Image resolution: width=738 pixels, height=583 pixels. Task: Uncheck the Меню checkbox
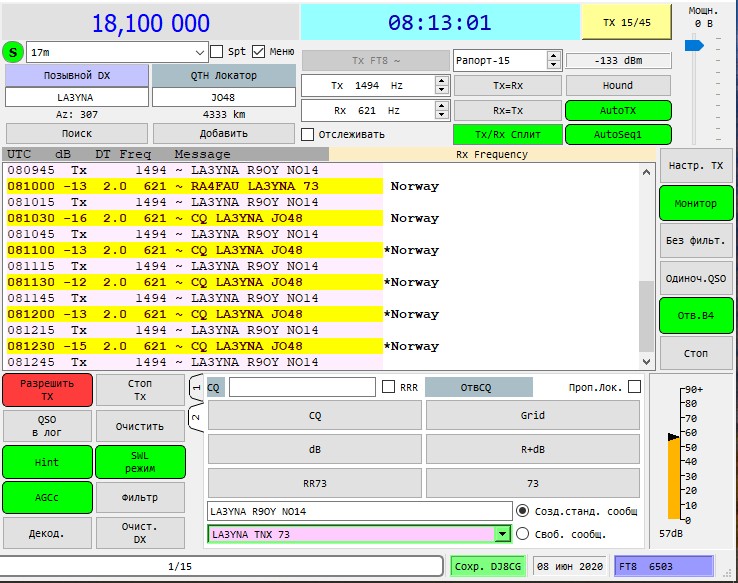click(x=259, y=52)
